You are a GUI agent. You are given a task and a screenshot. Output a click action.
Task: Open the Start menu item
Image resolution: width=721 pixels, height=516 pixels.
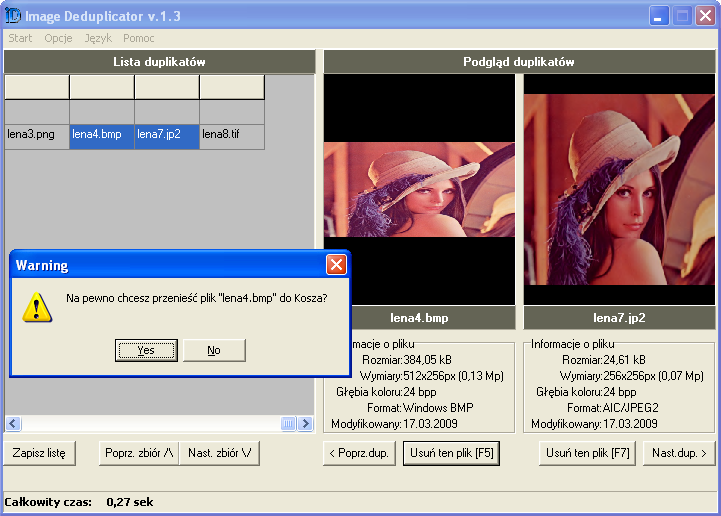(x=20, y=38)
